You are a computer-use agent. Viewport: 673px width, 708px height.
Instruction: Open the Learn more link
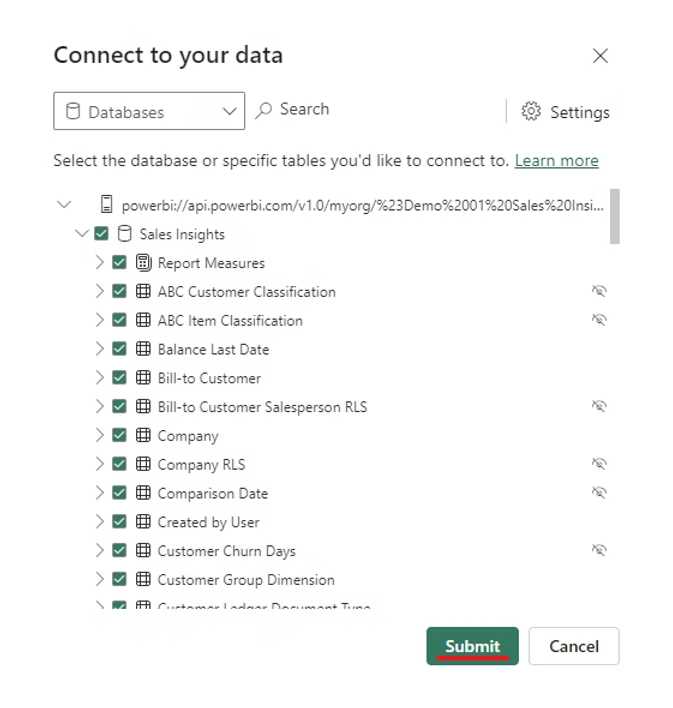[556, 161]
